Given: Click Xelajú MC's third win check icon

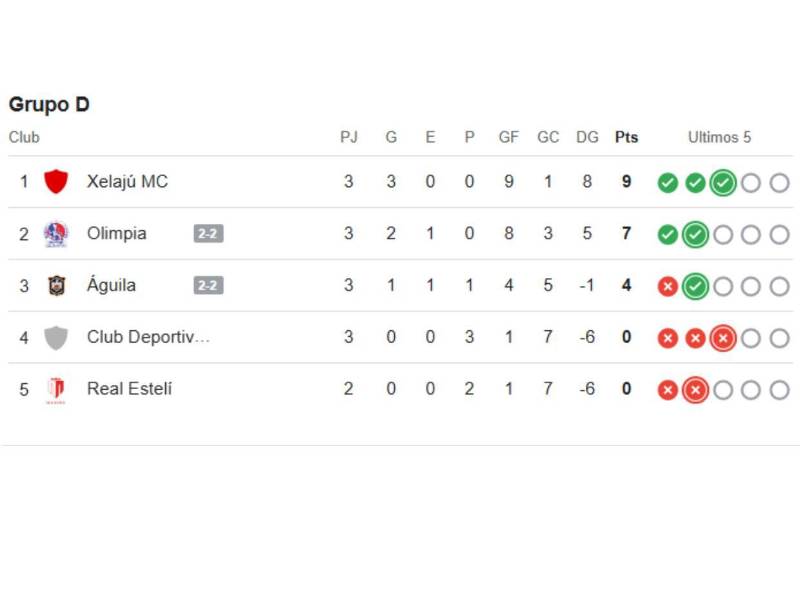Looking at the screenshot, I should [x=721, y=182].
